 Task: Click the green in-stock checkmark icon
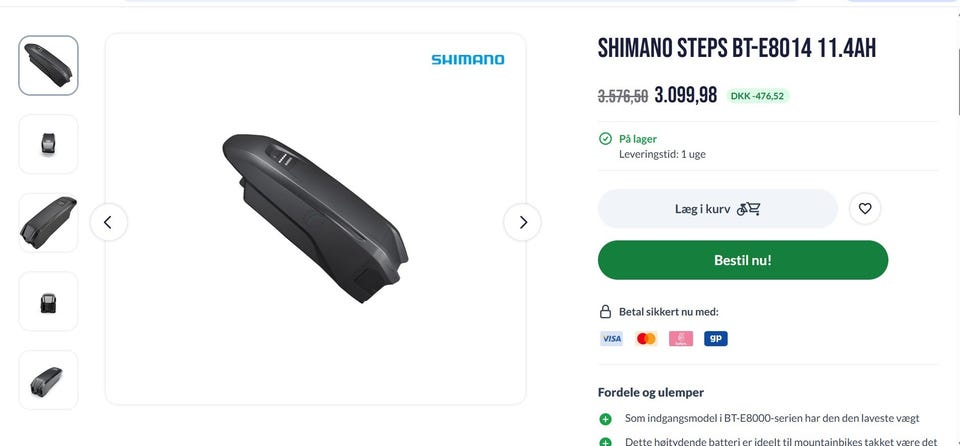pyautogui.click(x=605, y=139)
